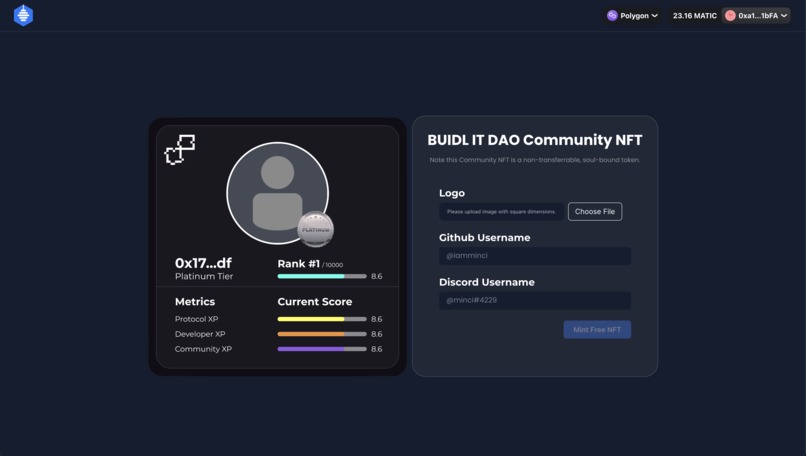Click the Developer XP metric label
The height and width of the screenshot is (456, 806).
(x=200, y=334)
